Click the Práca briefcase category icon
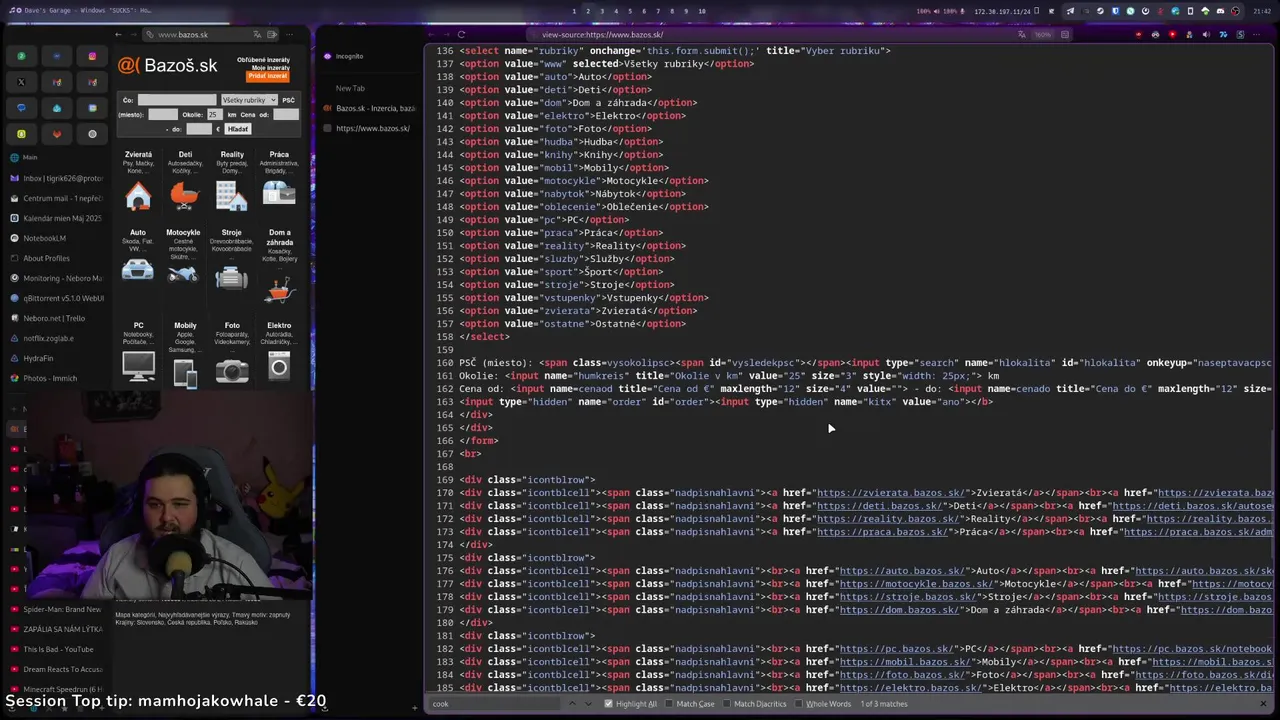 (x=279, y=193)
